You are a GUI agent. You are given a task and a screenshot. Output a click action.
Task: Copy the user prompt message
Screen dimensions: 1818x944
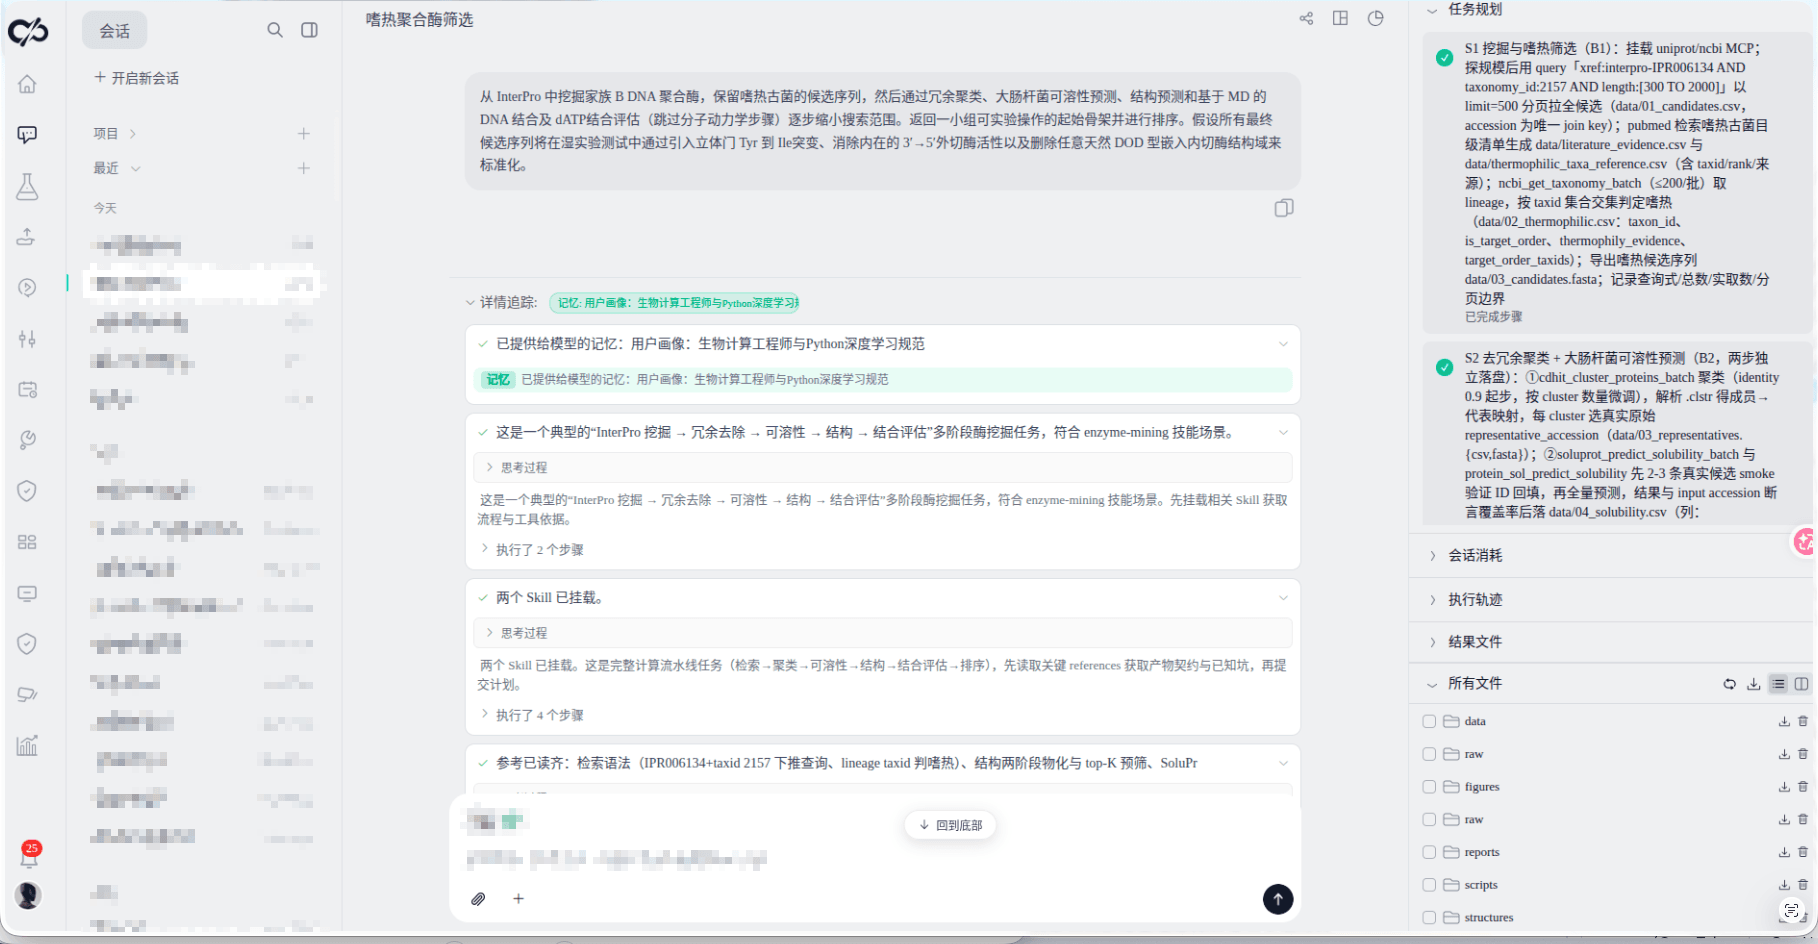pos(1284,208)
